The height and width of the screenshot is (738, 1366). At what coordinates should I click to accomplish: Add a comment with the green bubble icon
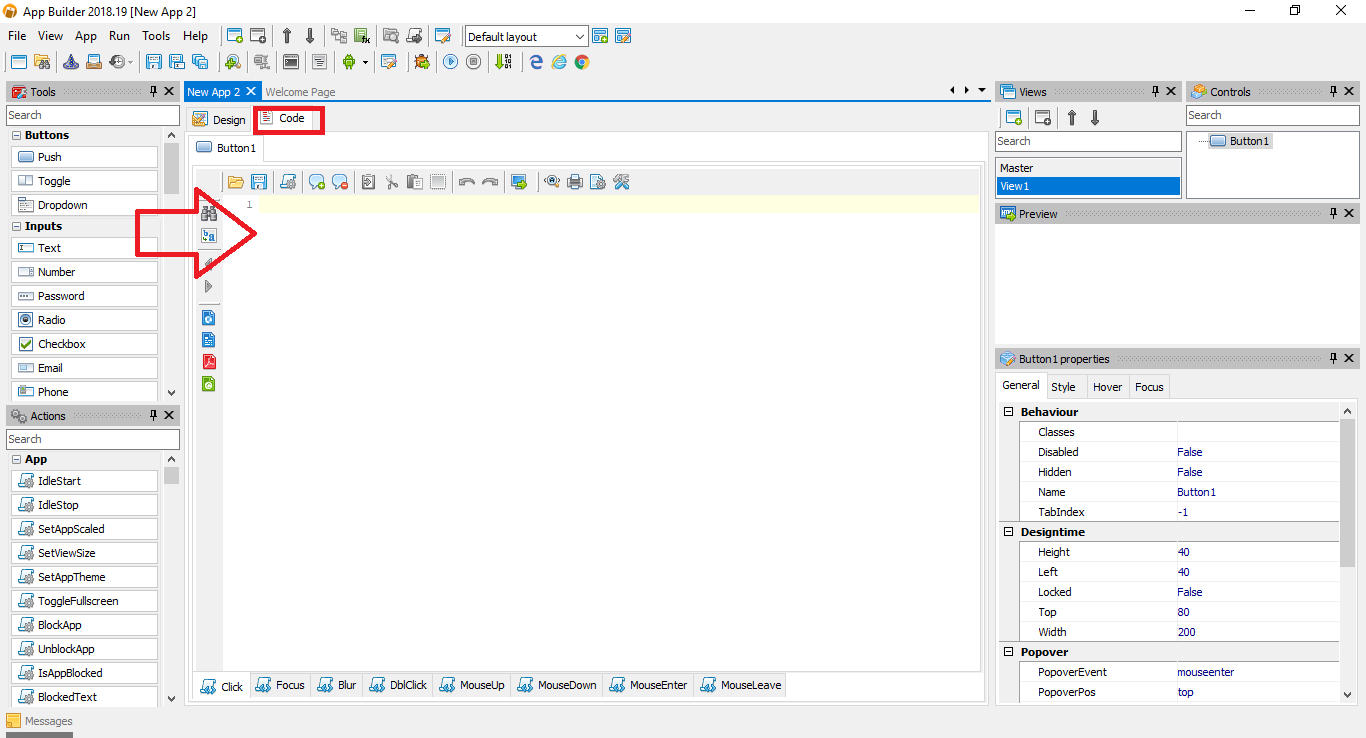(x=317, y=181)
